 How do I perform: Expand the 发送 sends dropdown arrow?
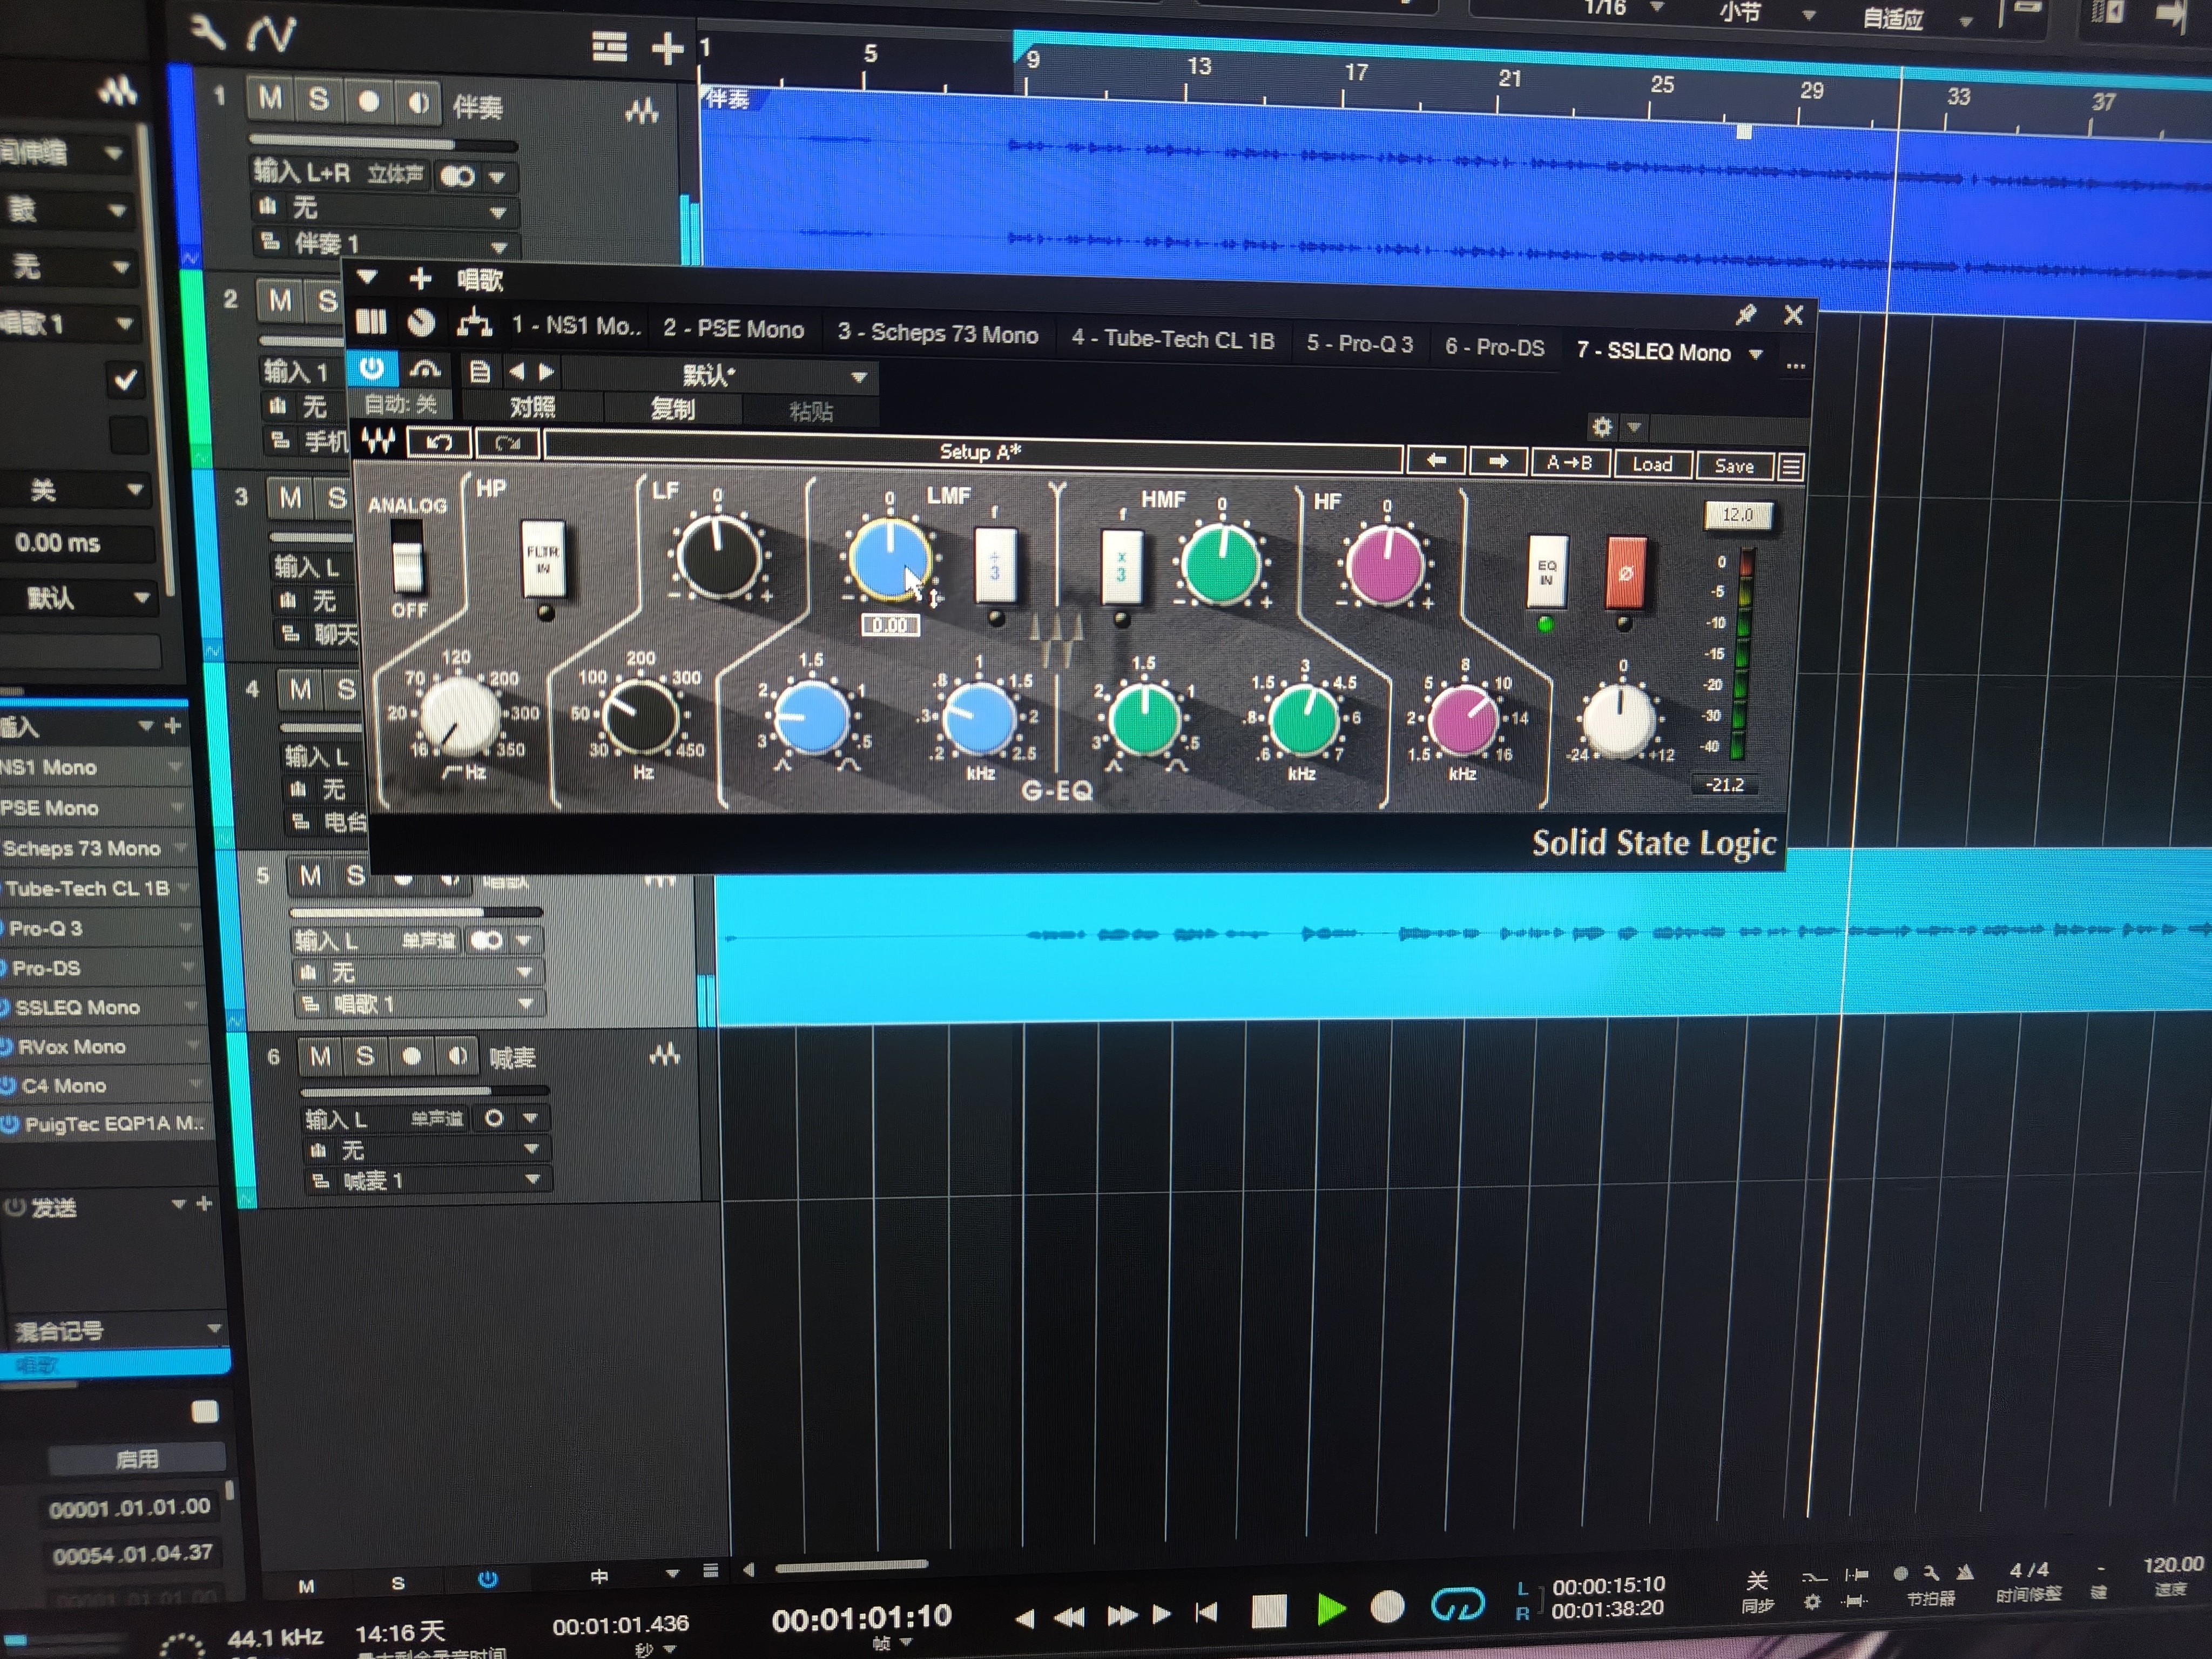pyautogui.click(x=179, y=1204)
